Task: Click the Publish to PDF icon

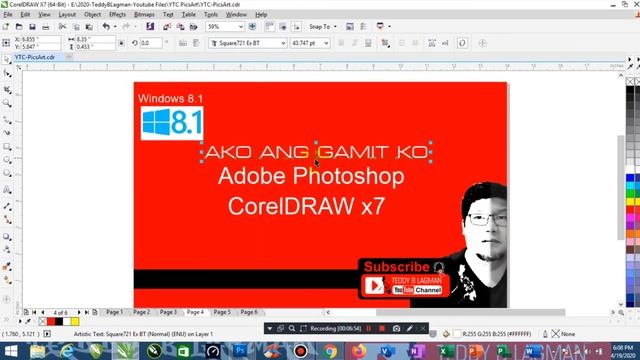Action: 193,27
